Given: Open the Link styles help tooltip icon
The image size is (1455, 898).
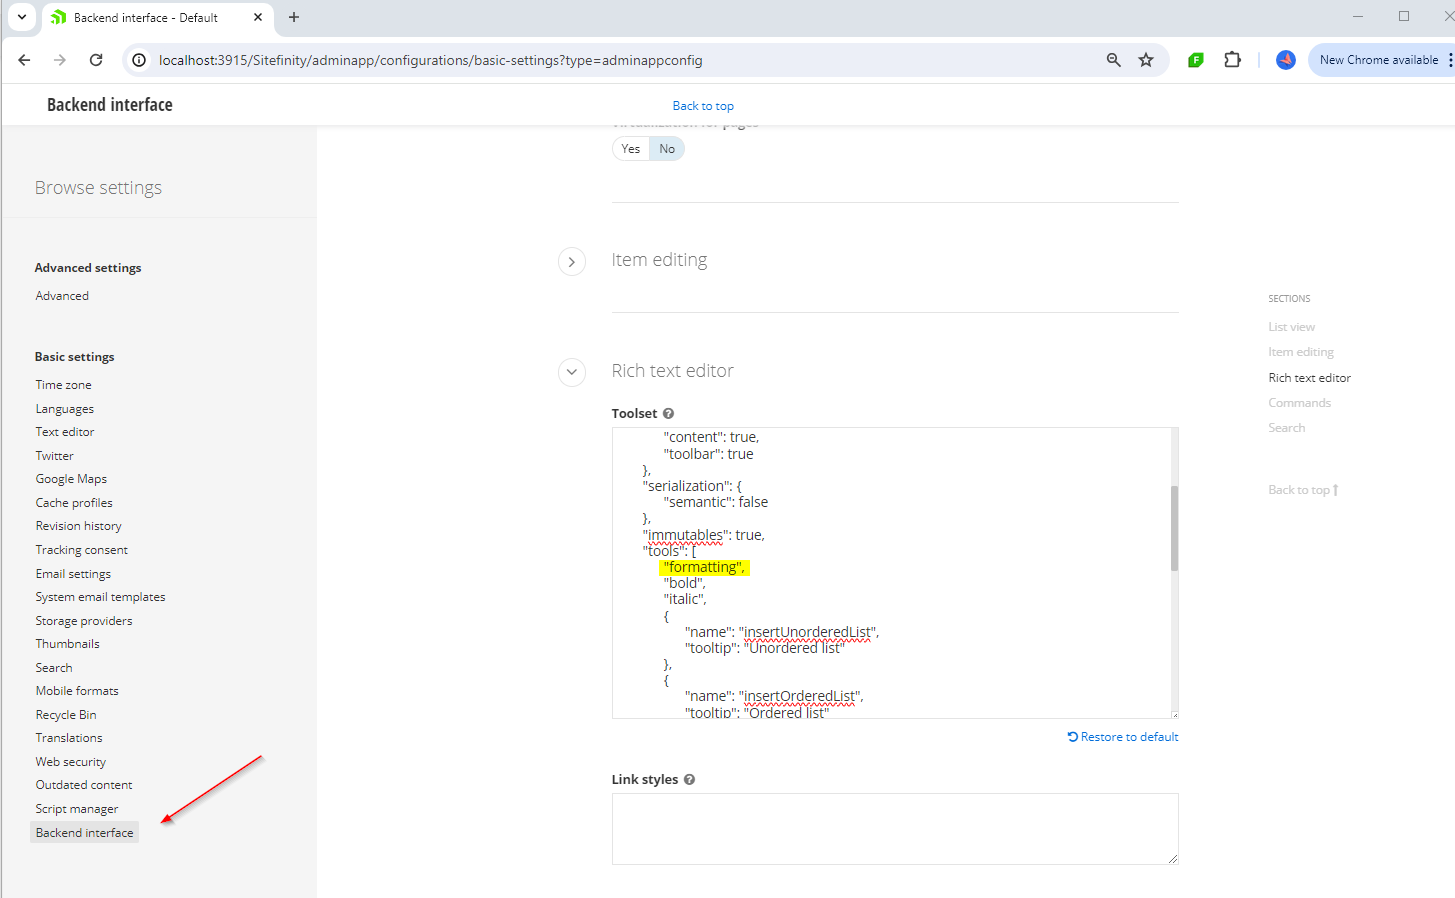Looking at the screenshot, I should [x=689, y=779].
